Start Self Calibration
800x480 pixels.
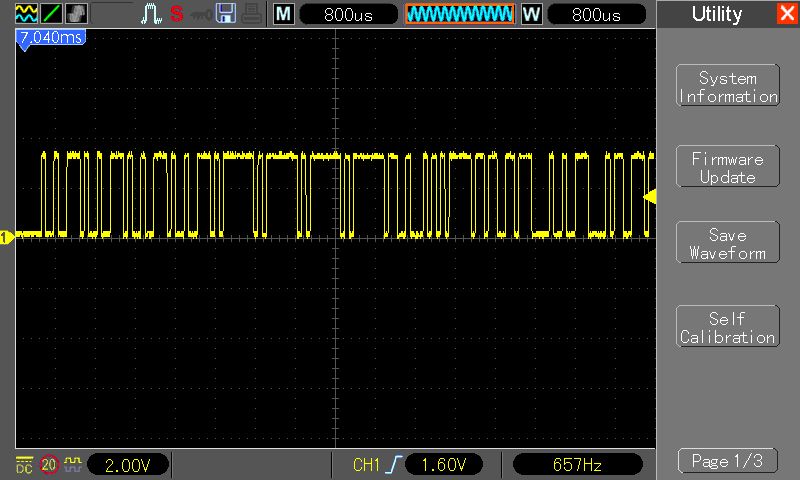tap(727, 328)
